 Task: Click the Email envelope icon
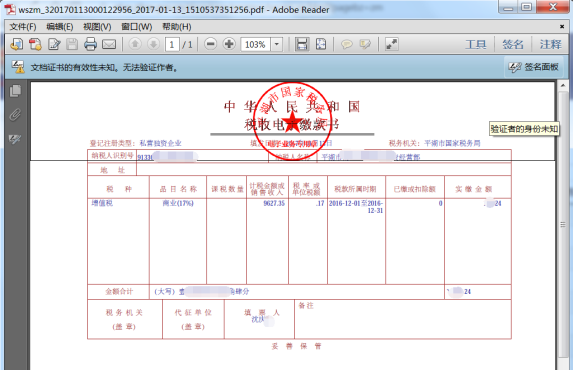[109, 44]
